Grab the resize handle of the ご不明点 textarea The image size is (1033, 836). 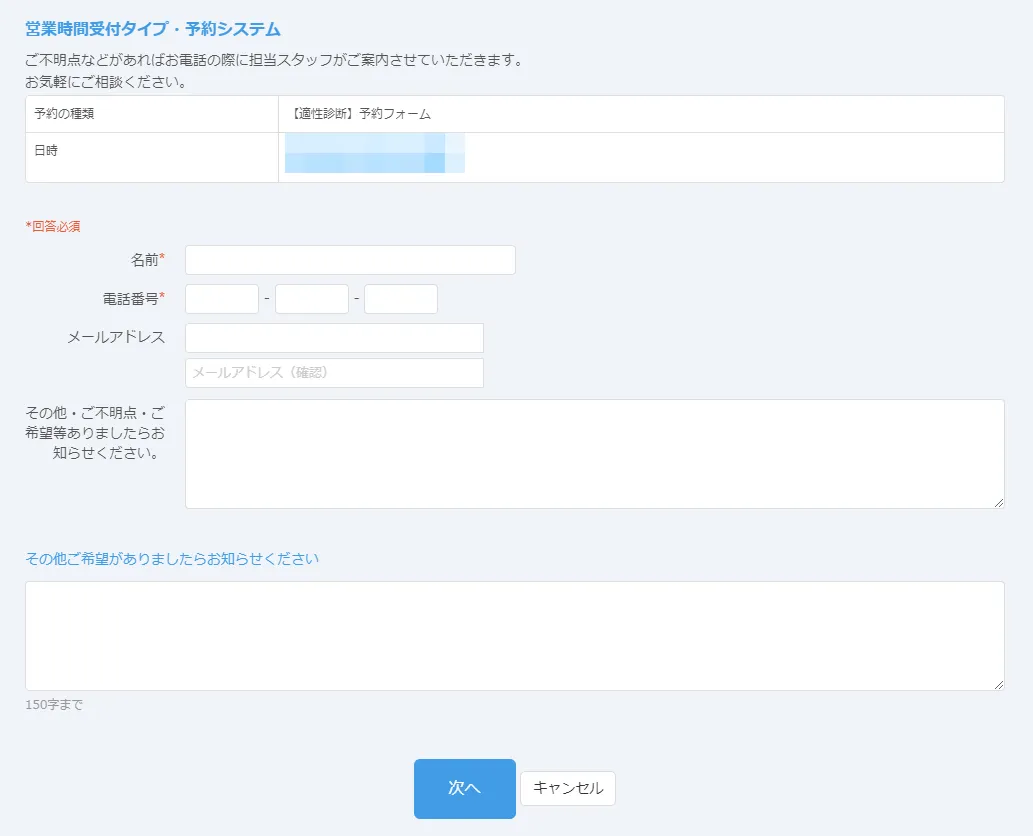tap(999, 503)
